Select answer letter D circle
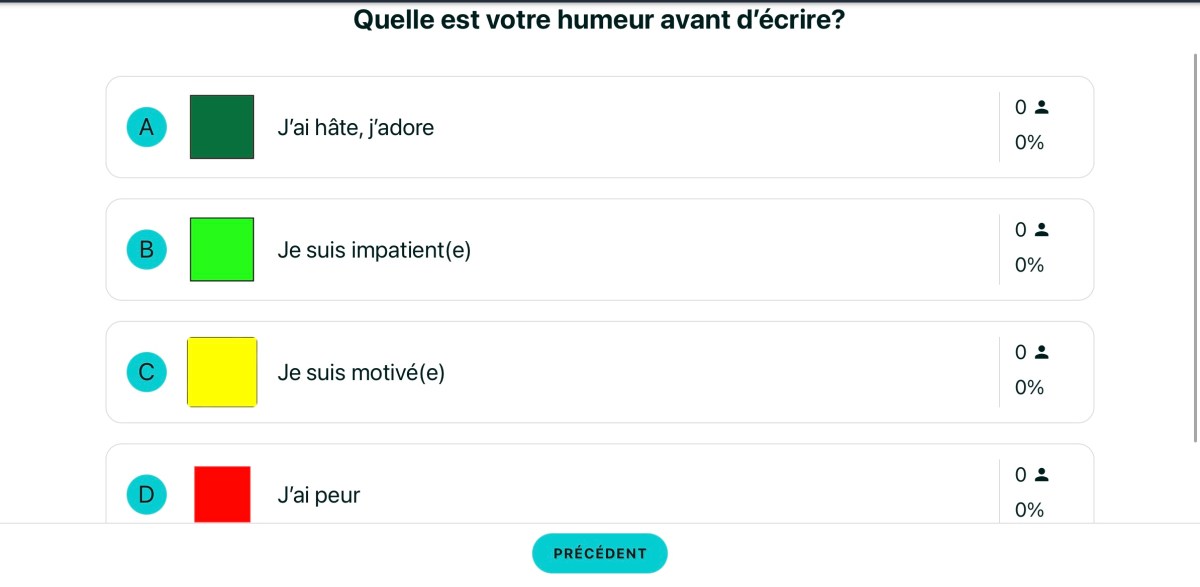 click(146, 494)
